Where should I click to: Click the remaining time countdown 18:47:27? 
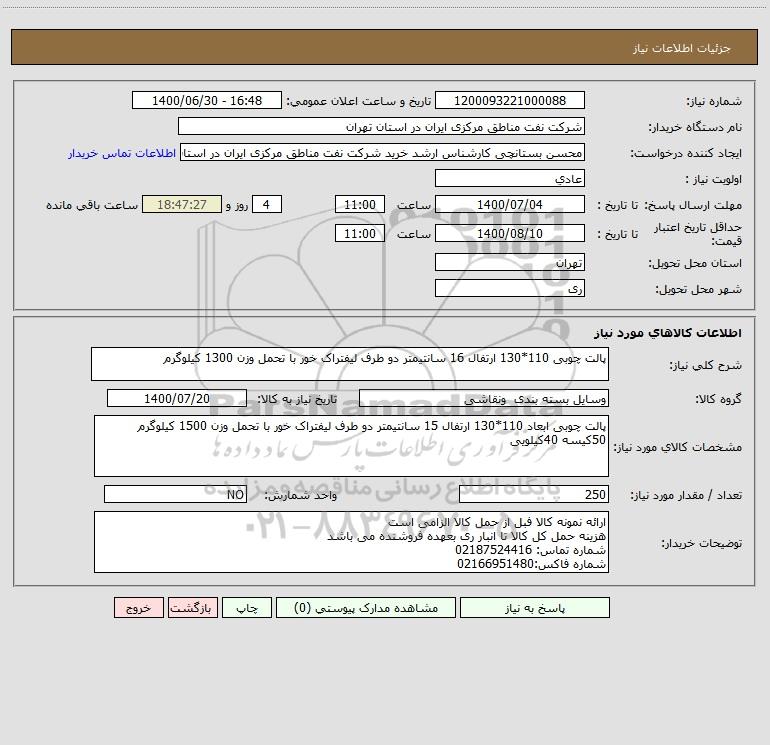[182, 204]
